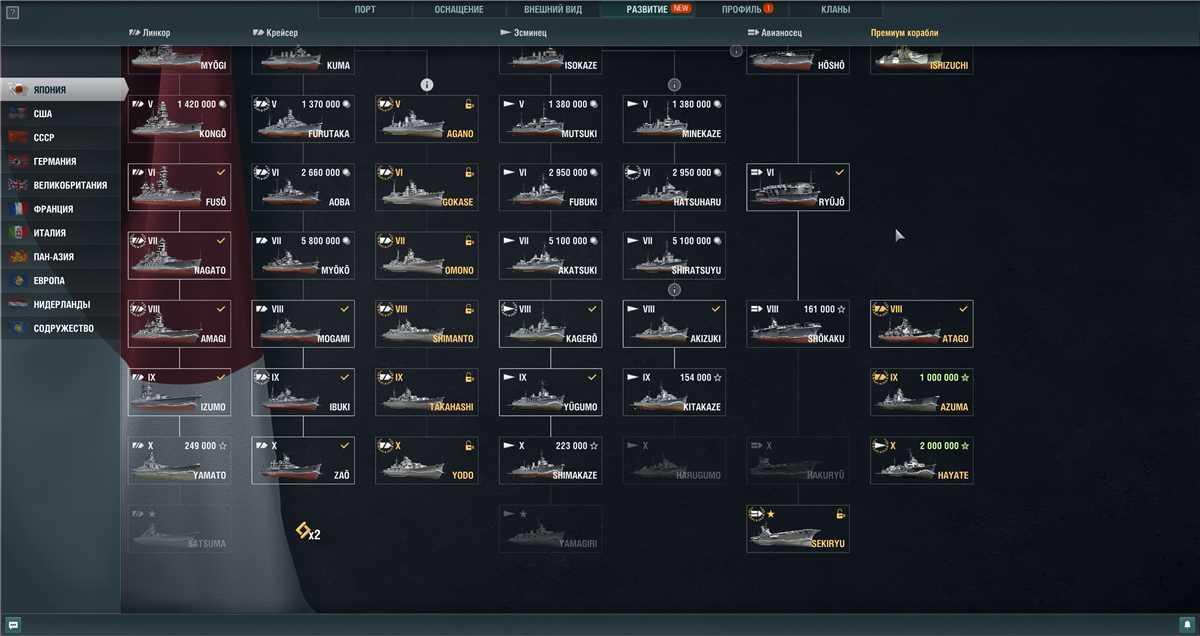The image size is (1200, 636).
Task: Click info icon above Agano branch
Action: tap(427, 85)
